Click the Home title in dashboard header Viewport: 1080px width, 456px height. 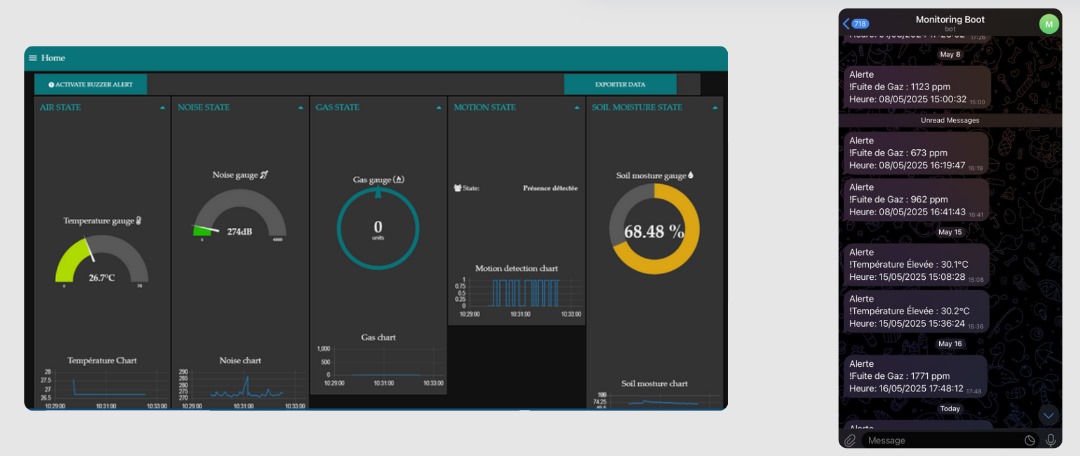tap(53, 58)
